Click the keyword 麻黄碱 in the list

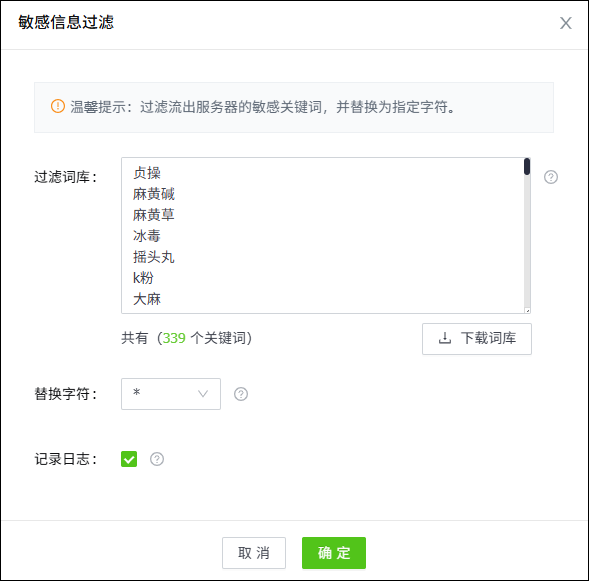point(154,194)
